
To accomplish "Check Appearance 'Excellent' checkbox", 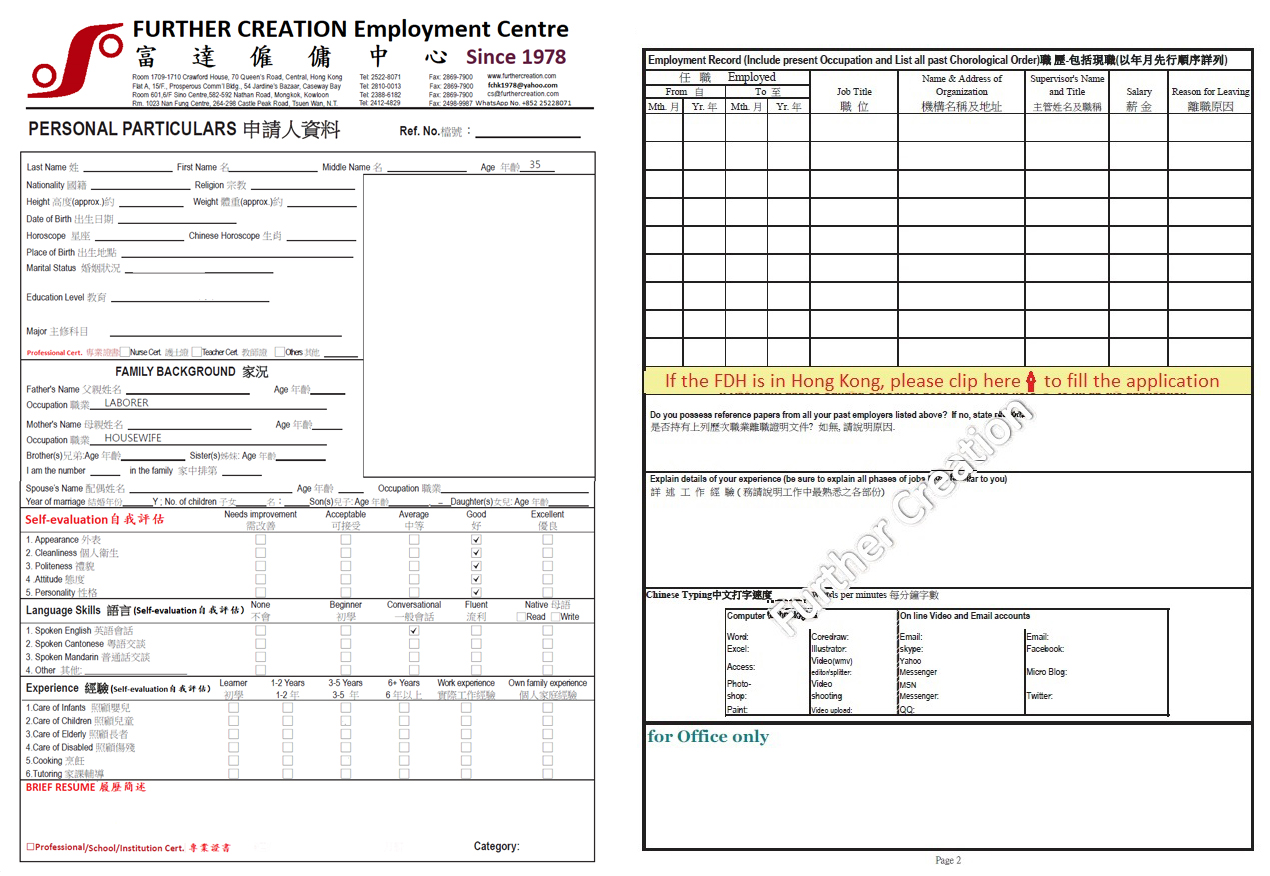I will pos(547,539).
